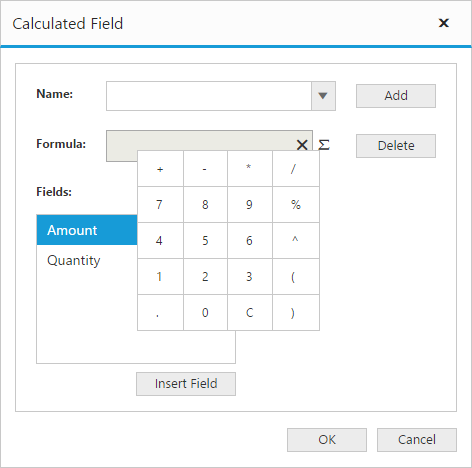Select Amount in the Fields list
472x468 pixels.
[x=87, y=230]
